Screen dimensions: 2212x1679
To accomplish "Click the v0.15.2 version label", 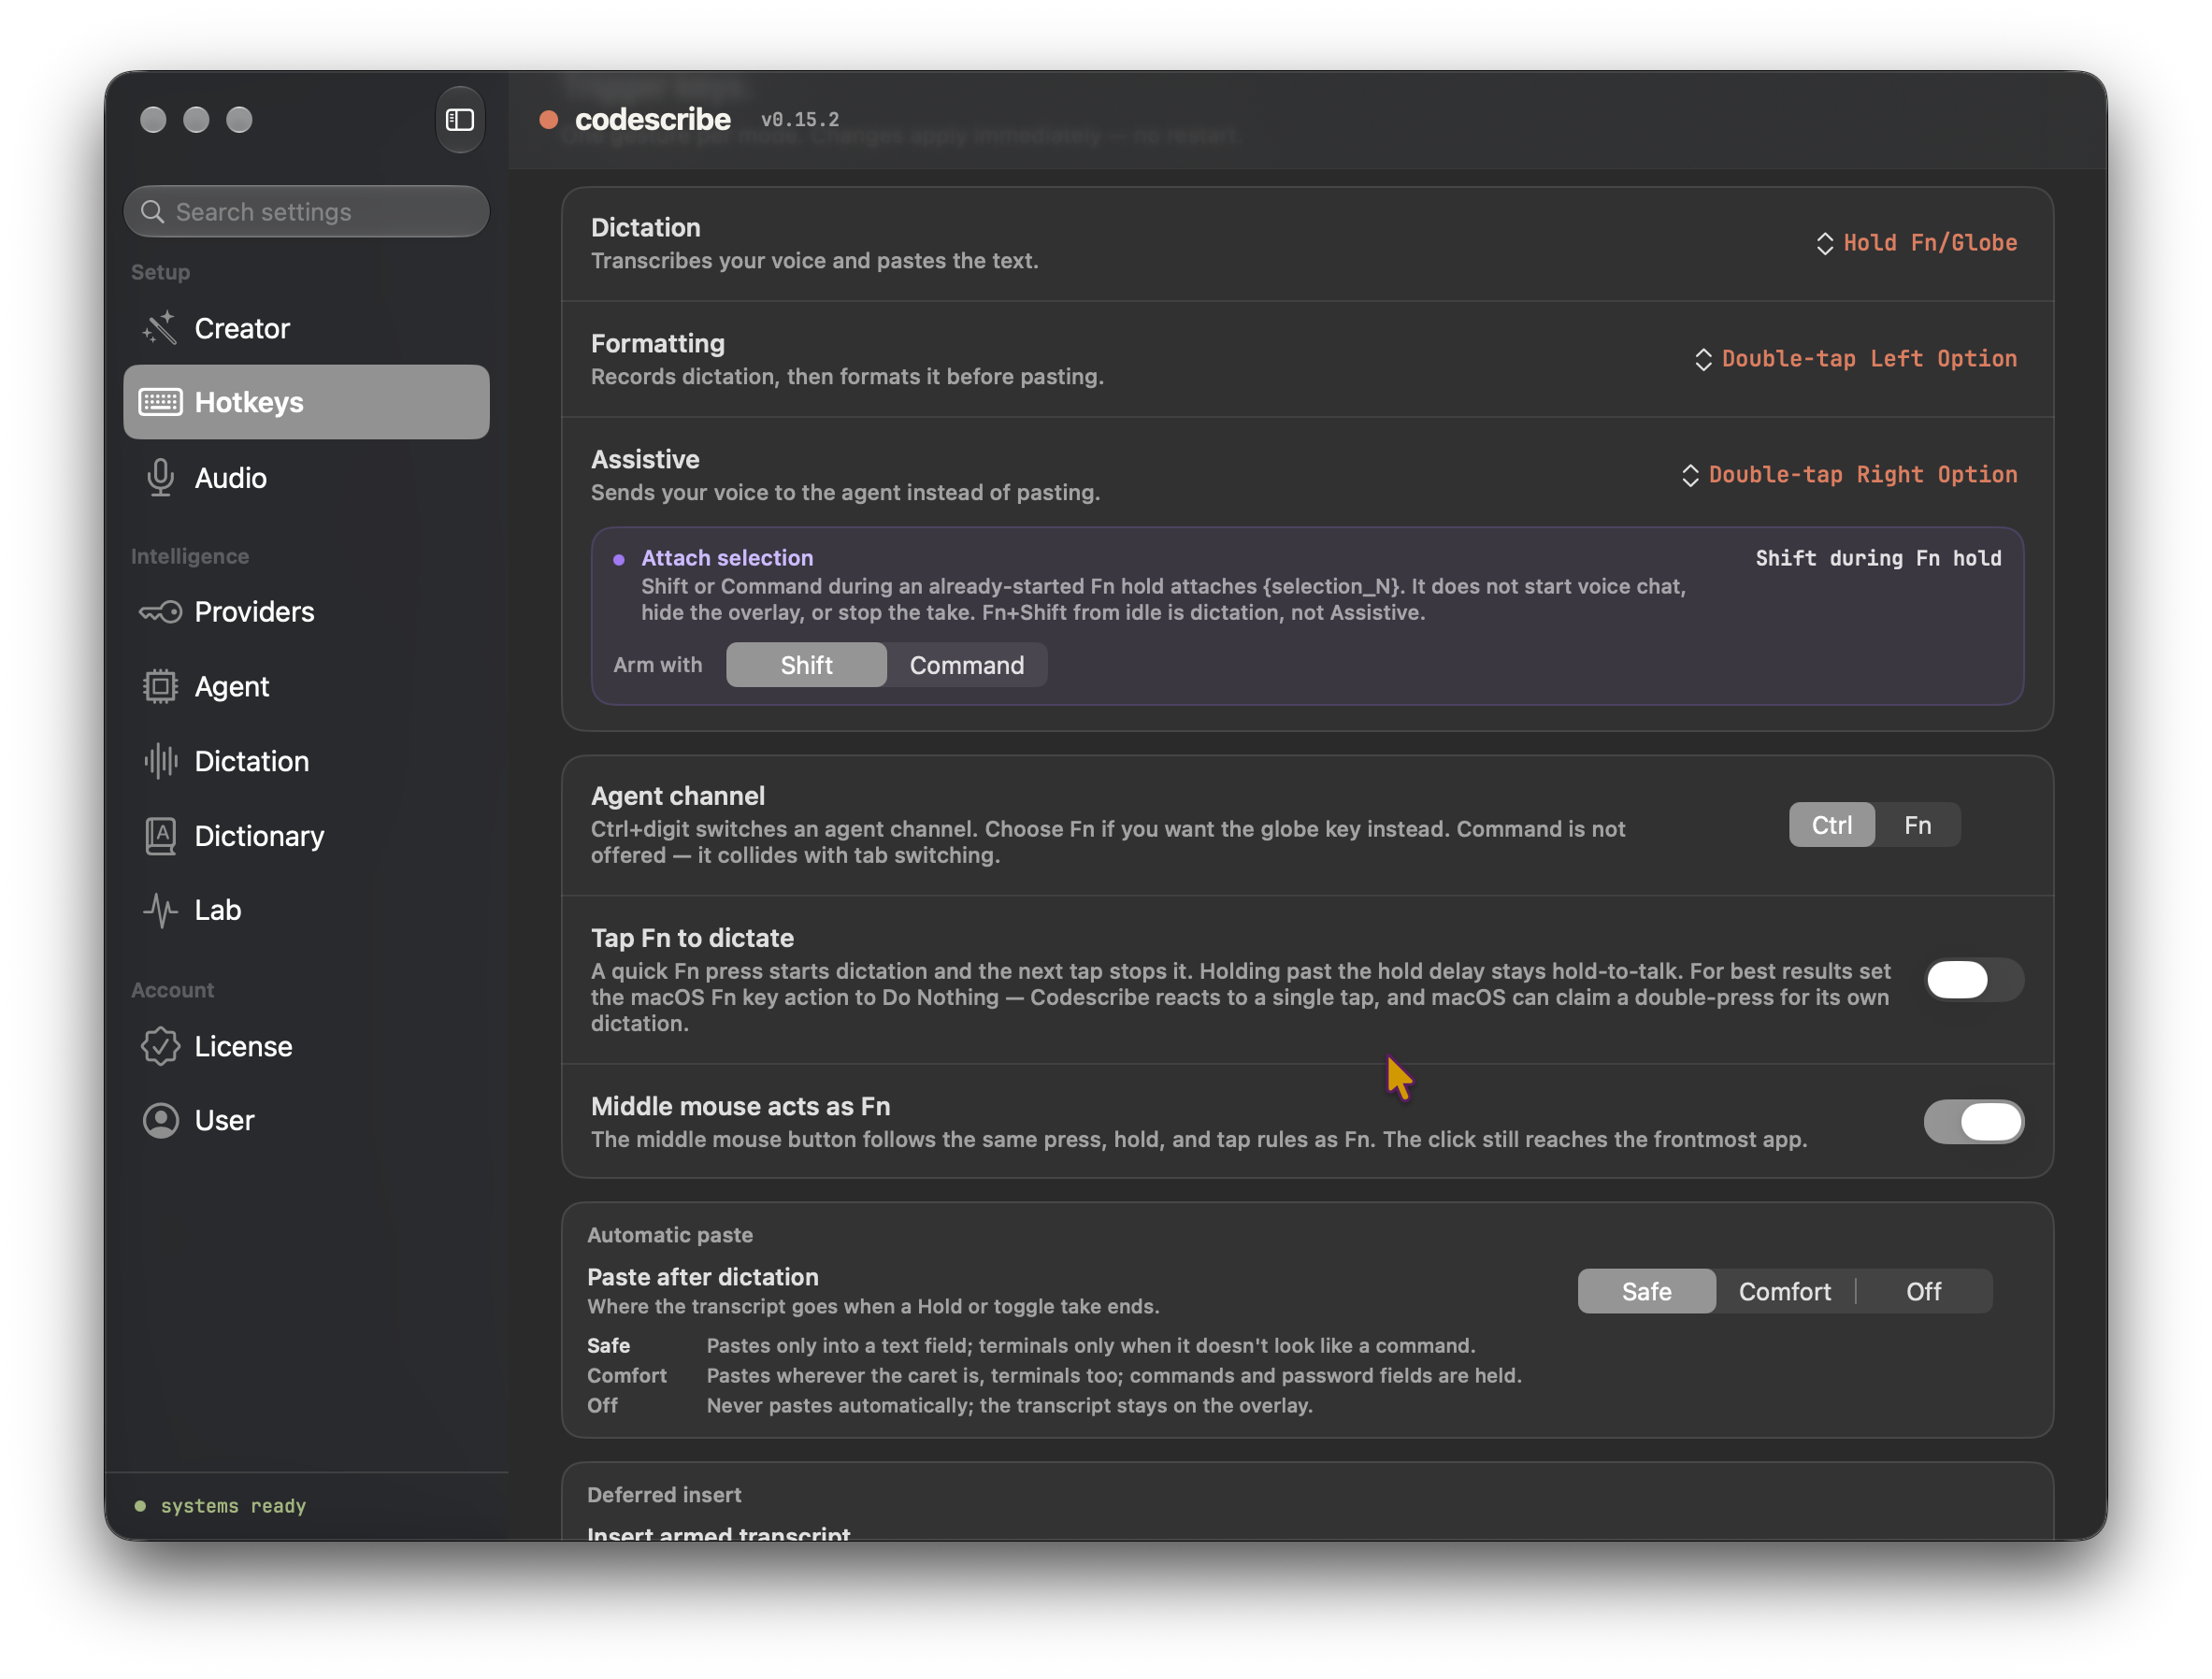I will click(x=800, y=120).
